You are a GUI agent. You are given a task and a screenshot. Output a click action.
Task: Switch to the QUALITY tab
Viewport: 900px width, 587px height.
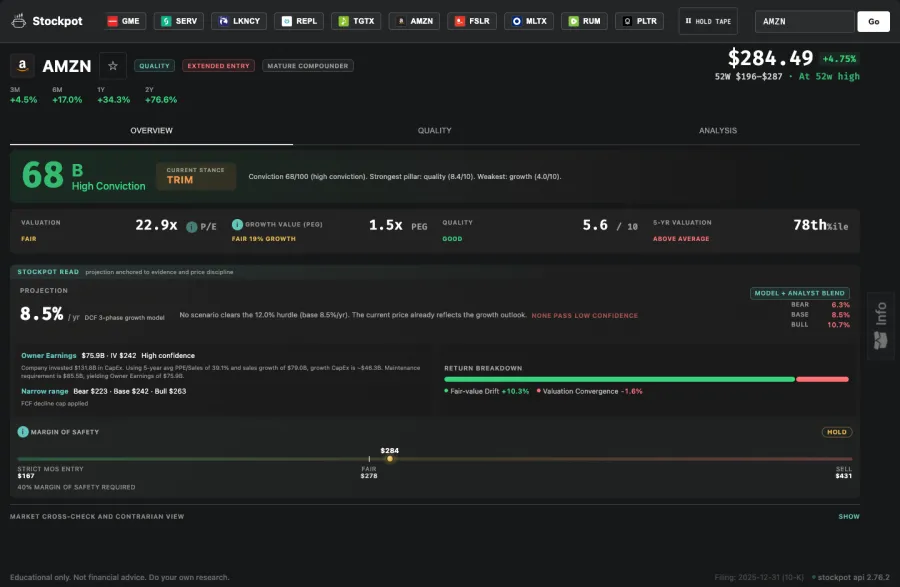pos(435,131)
